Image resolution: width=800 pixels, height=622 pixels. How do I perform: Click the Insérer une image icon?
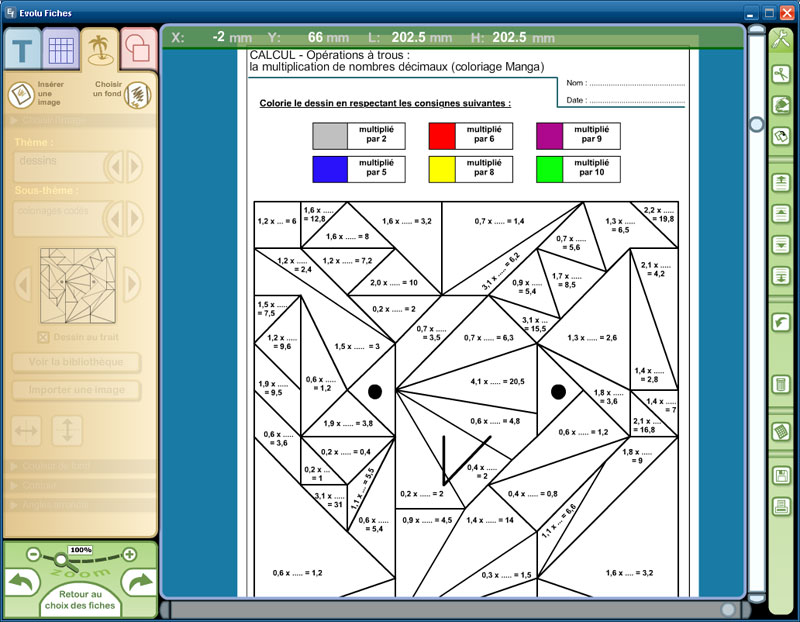(x=21, y=95)
